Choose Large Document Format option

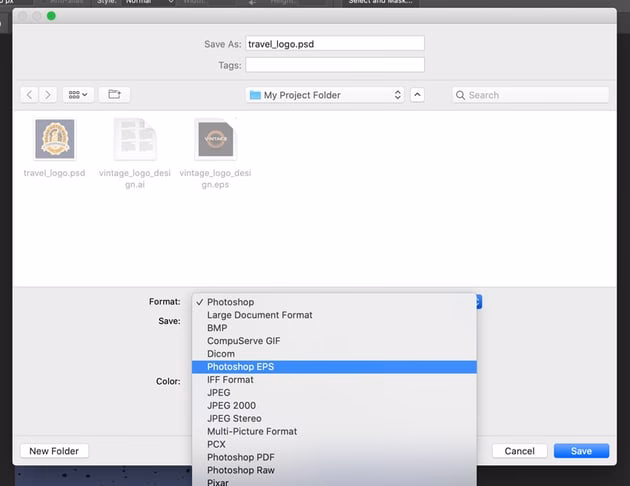click(x=259, y=315)
